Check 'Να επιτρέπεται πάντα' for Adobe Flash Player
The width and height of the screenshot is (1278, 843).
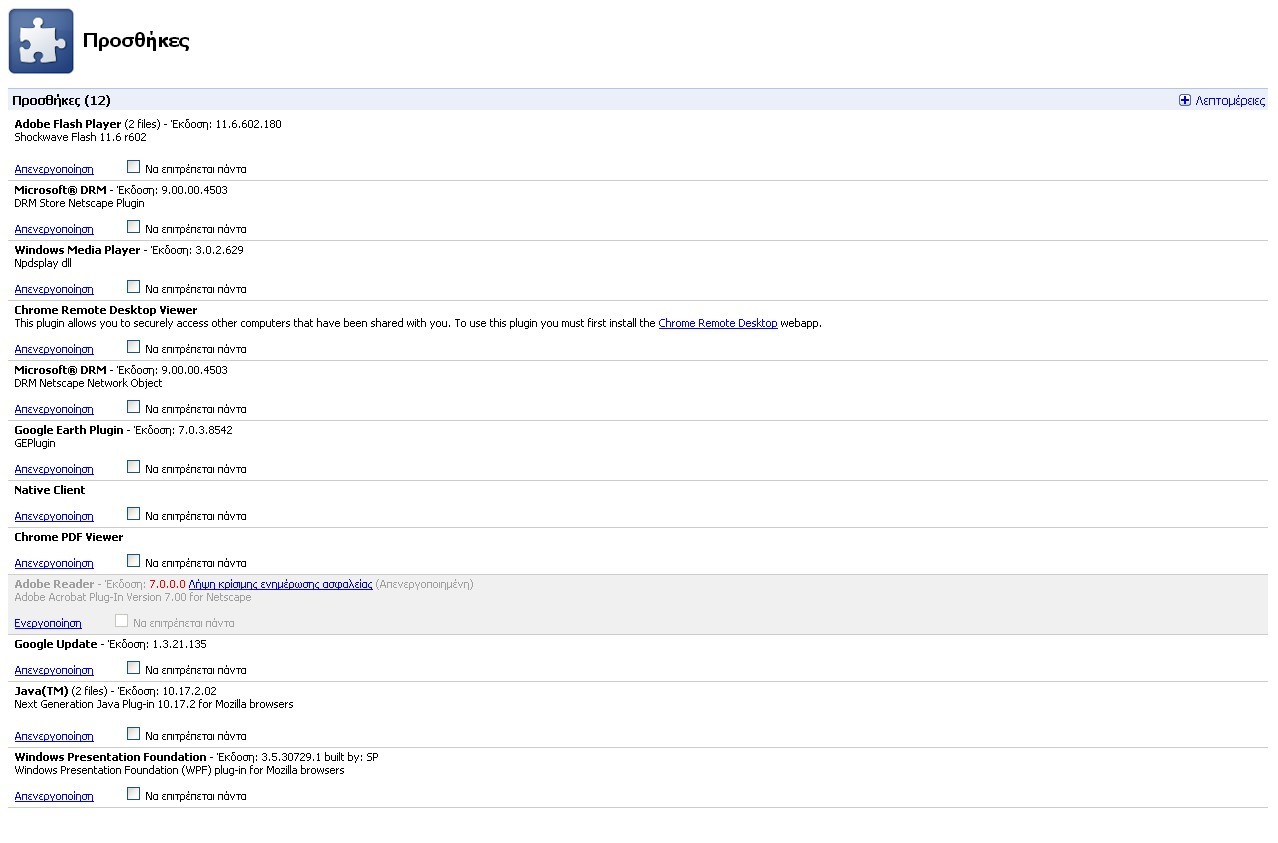click(x=133, y=167)
